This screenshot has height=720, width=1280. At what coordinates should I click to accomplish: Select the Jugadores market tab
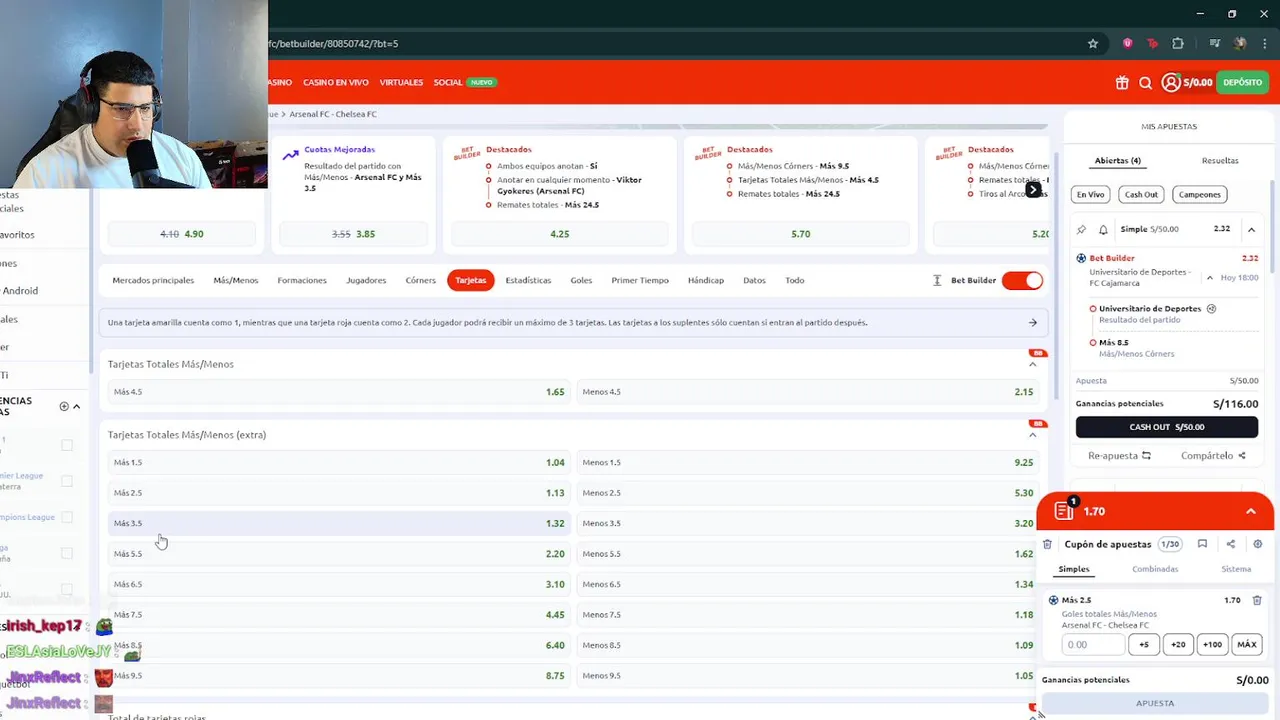(366, 280)
